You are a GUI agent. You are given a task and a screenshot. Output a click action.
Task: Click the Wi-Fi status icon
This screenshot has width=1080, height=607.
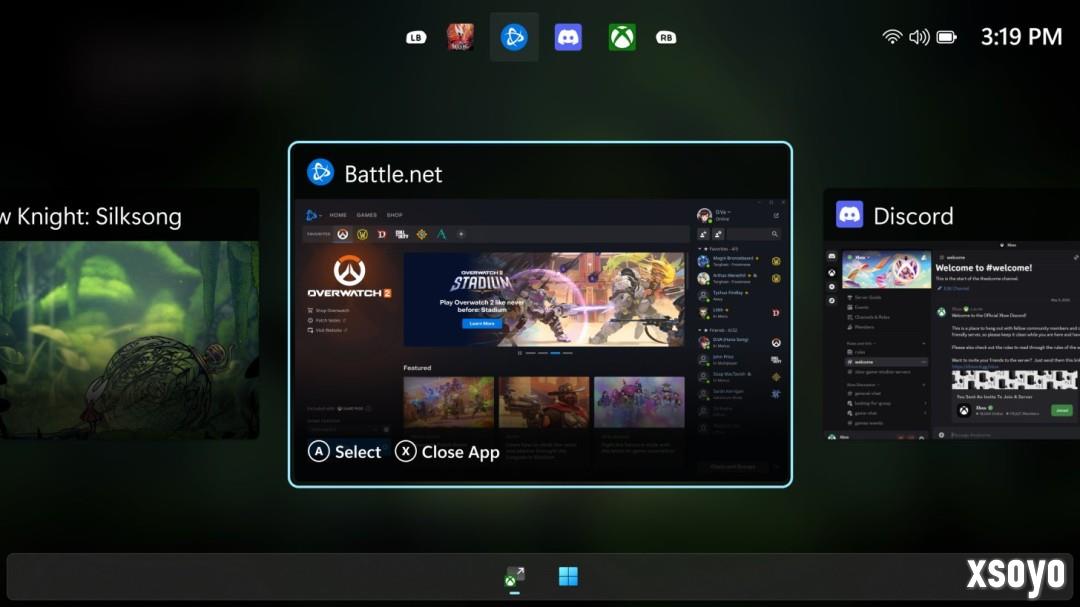click(892, 37)
